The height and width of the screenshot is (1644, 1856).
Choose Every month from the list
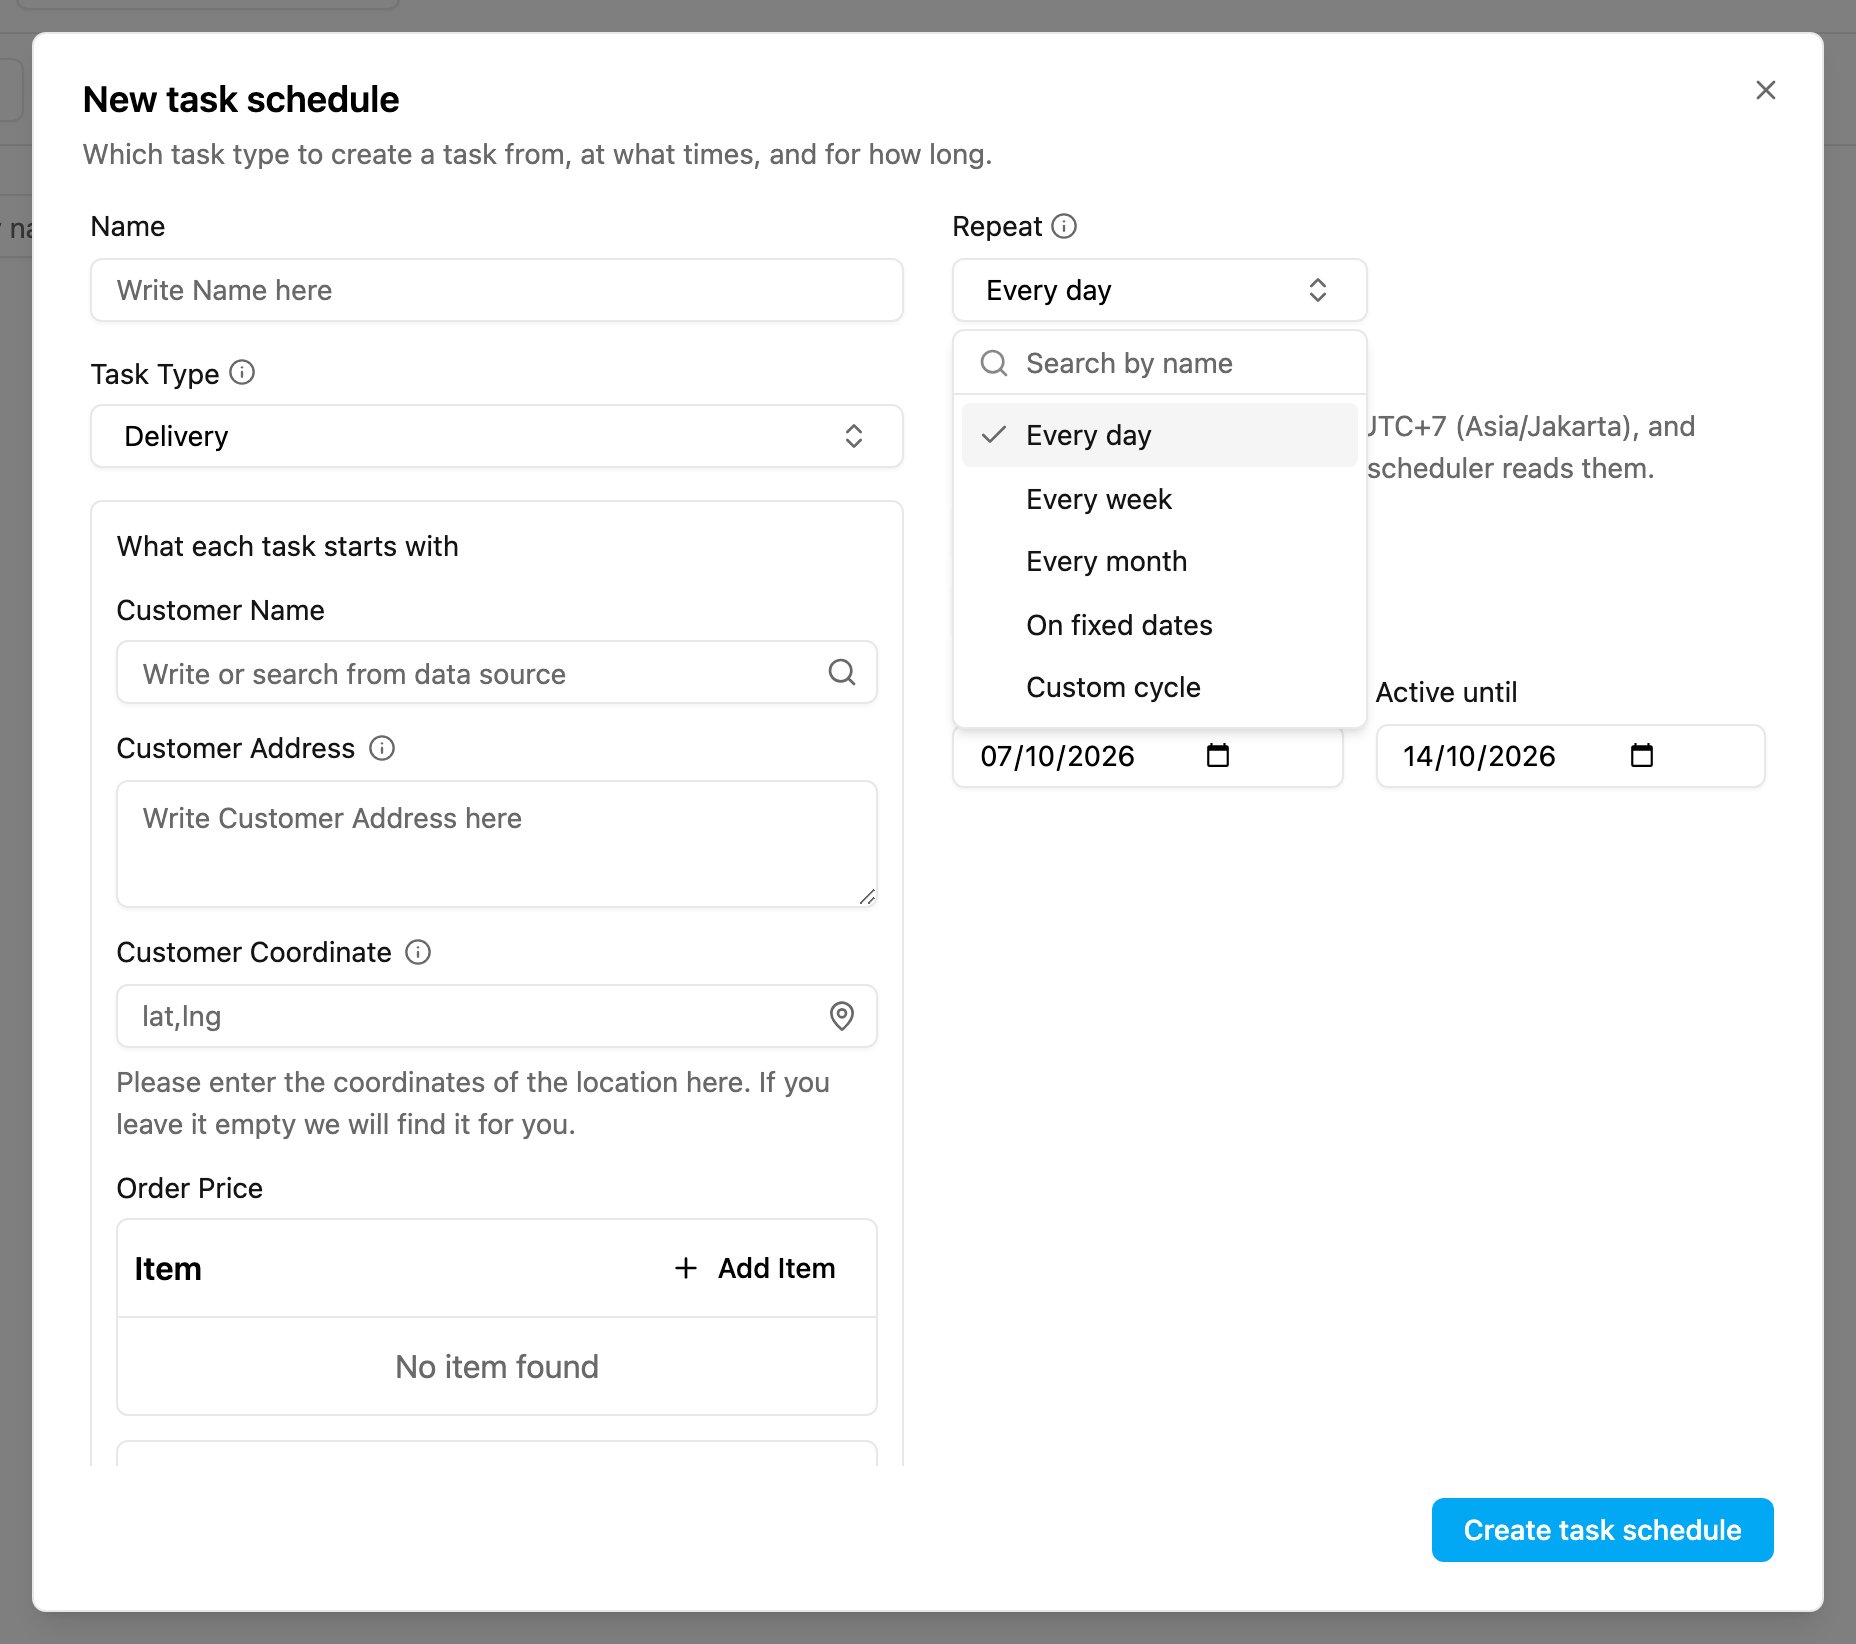1159,561
